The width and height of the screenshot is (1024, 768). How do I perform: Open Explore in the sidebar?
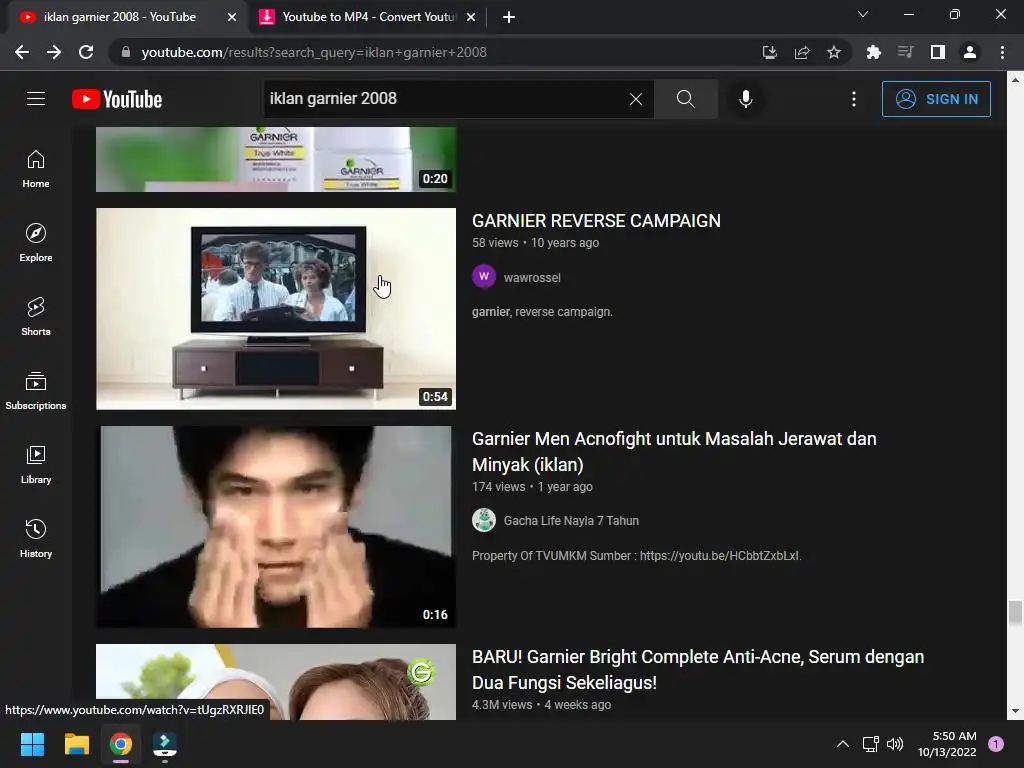coord(36,243)
